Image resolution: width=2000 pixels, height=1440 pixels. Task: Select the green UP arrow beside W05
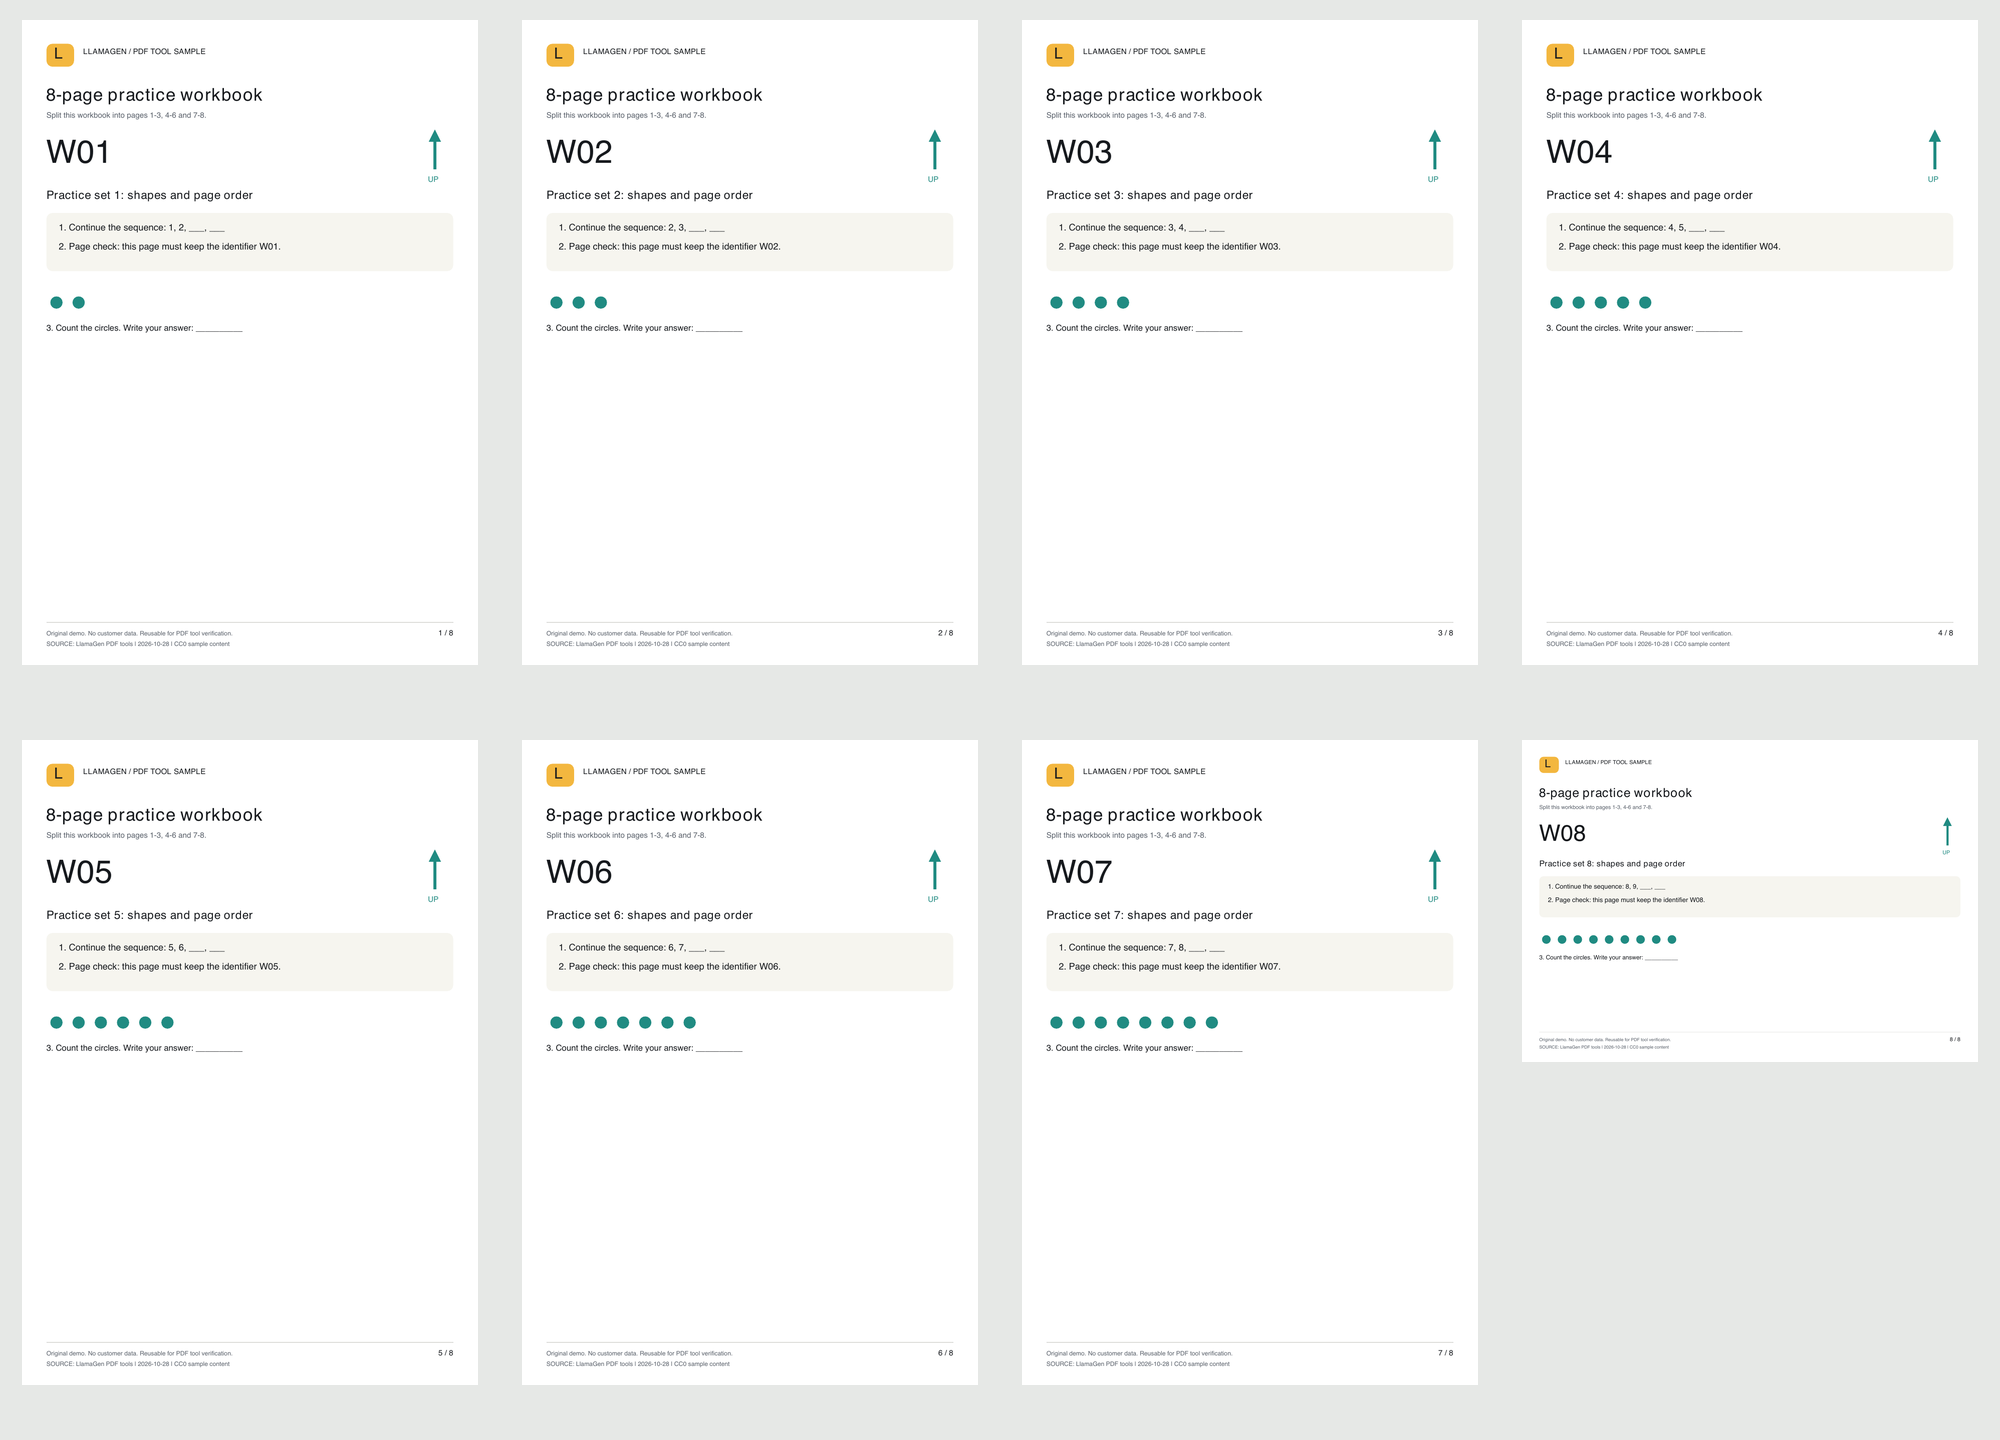[x=434, y=871]
